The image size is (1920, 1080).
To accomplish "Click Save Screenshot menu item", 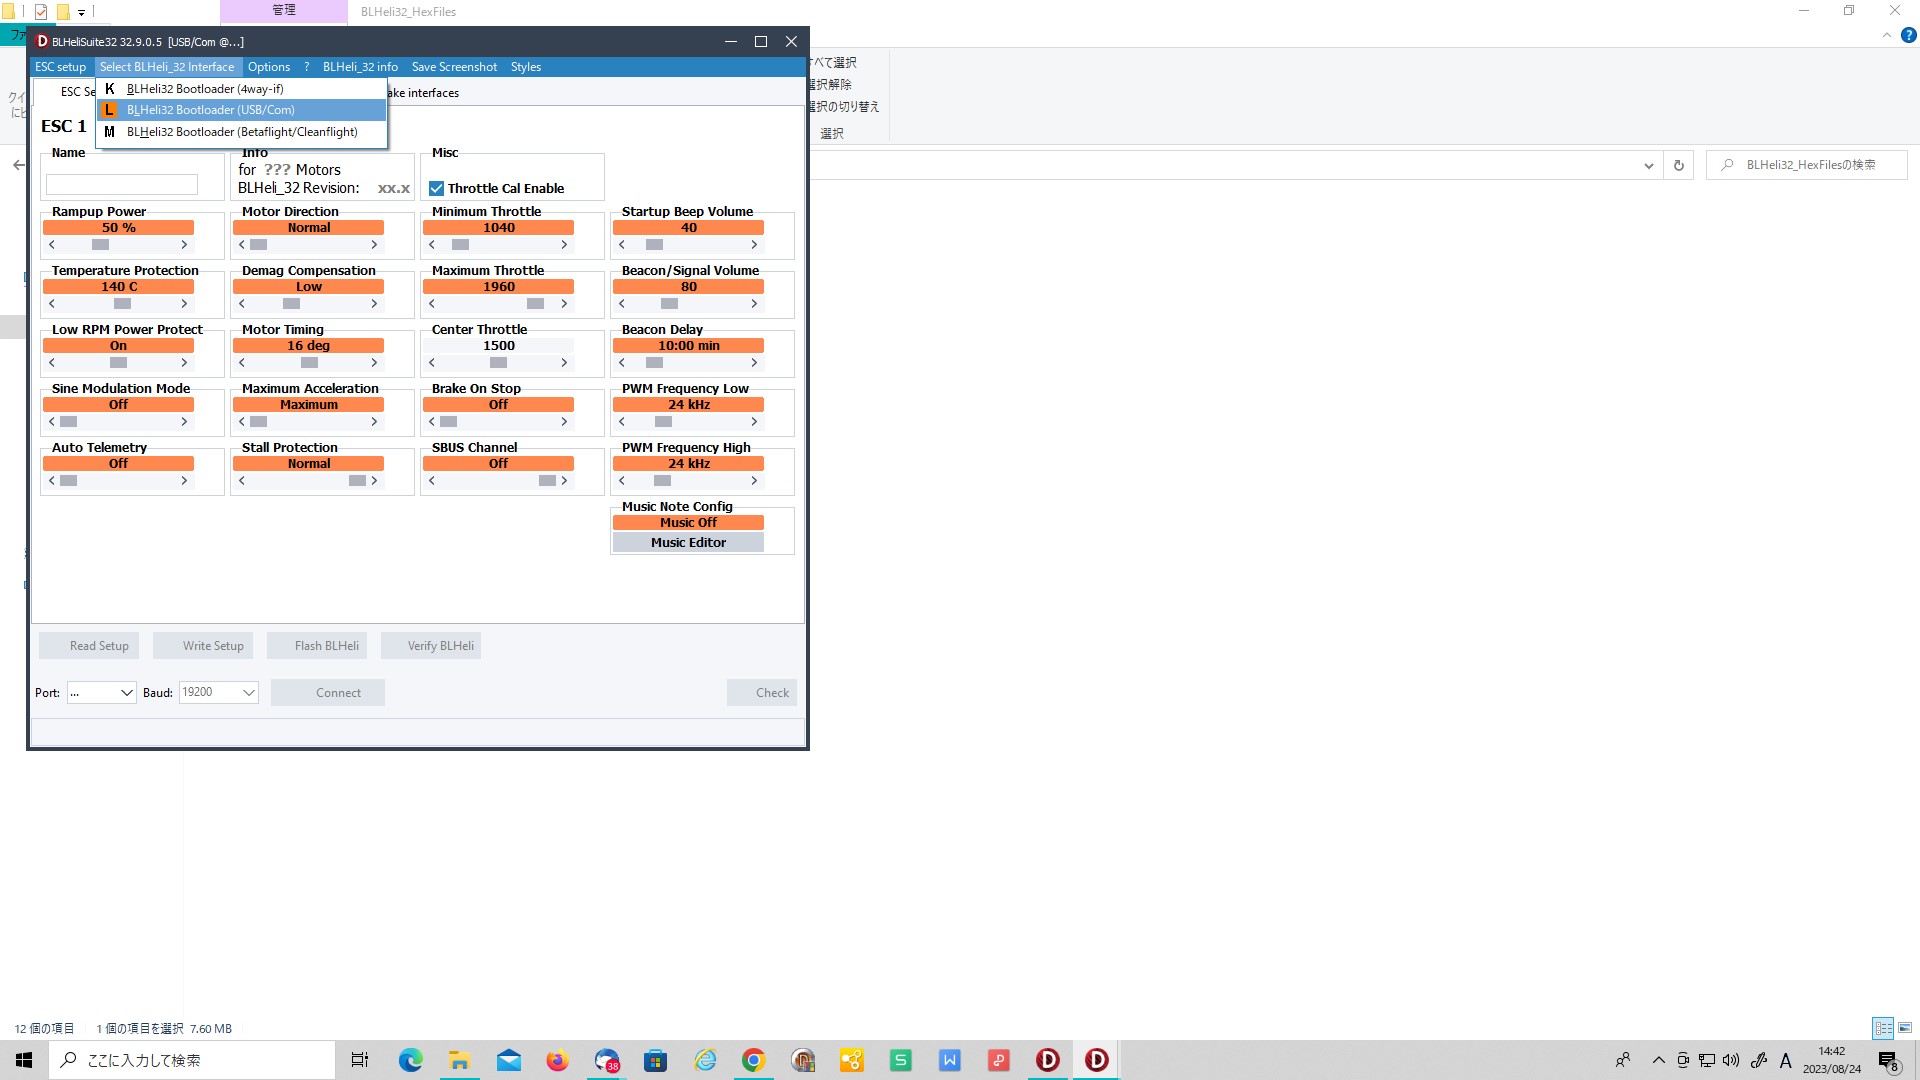I will pos(454,67).
